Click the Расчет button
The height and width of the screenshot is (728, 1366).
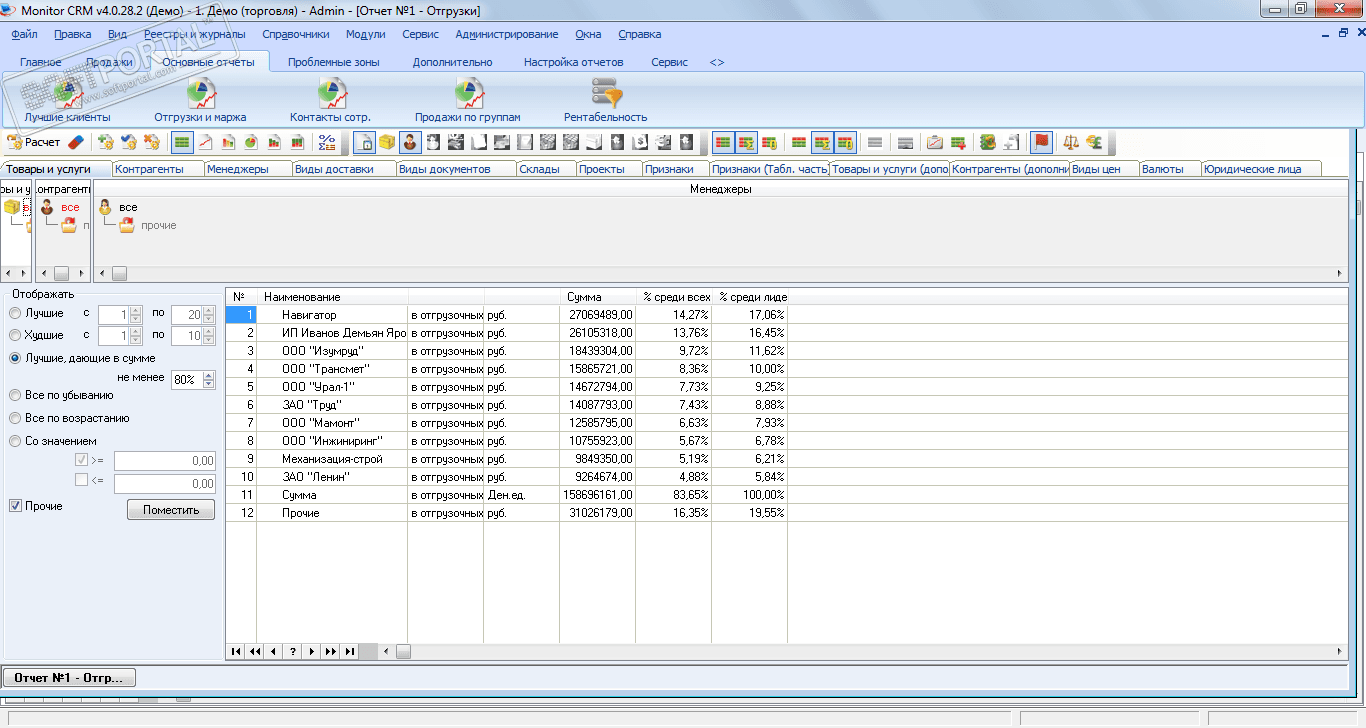tap(34, 142)
